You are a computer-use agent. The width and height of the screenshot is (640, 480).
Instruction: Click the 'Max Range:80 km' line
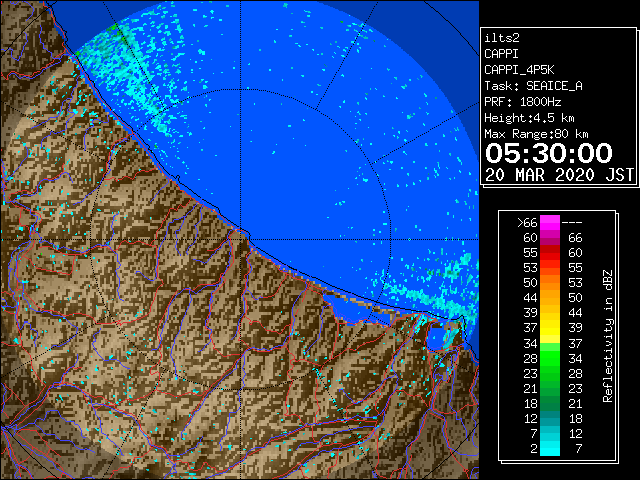point(536,134)
